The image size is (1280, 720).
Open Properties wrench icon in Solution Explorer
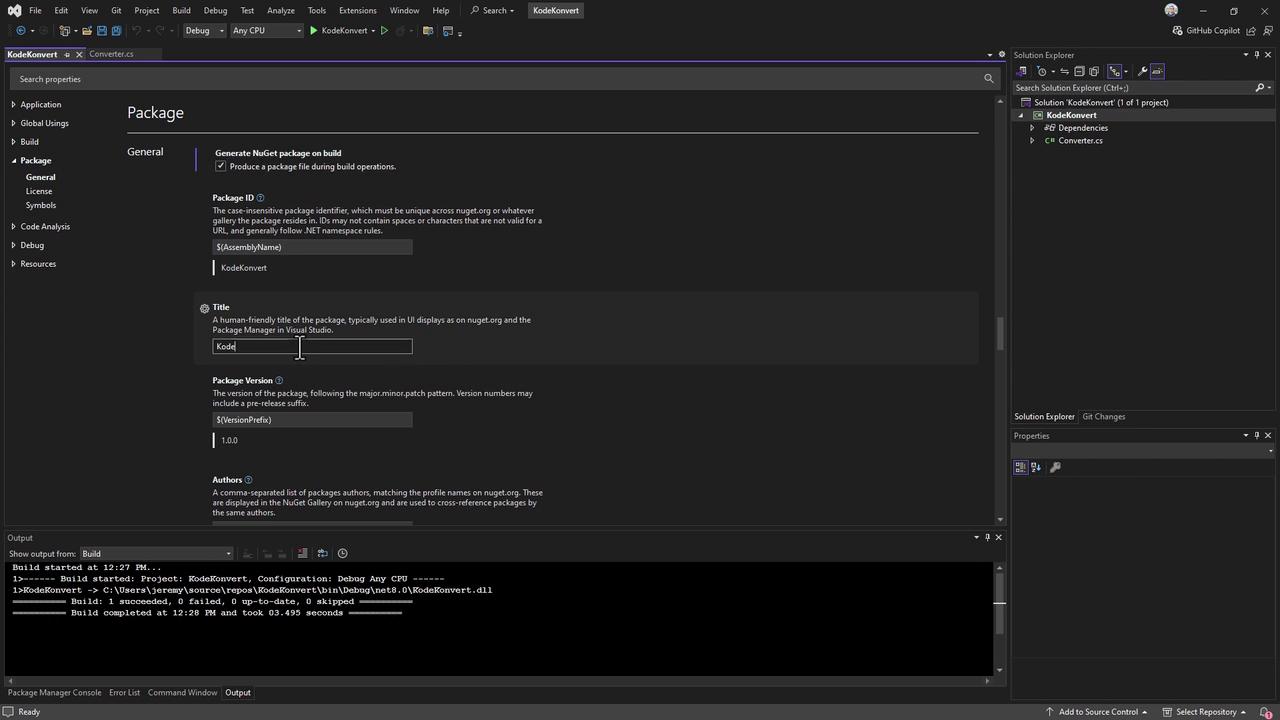1142,71
